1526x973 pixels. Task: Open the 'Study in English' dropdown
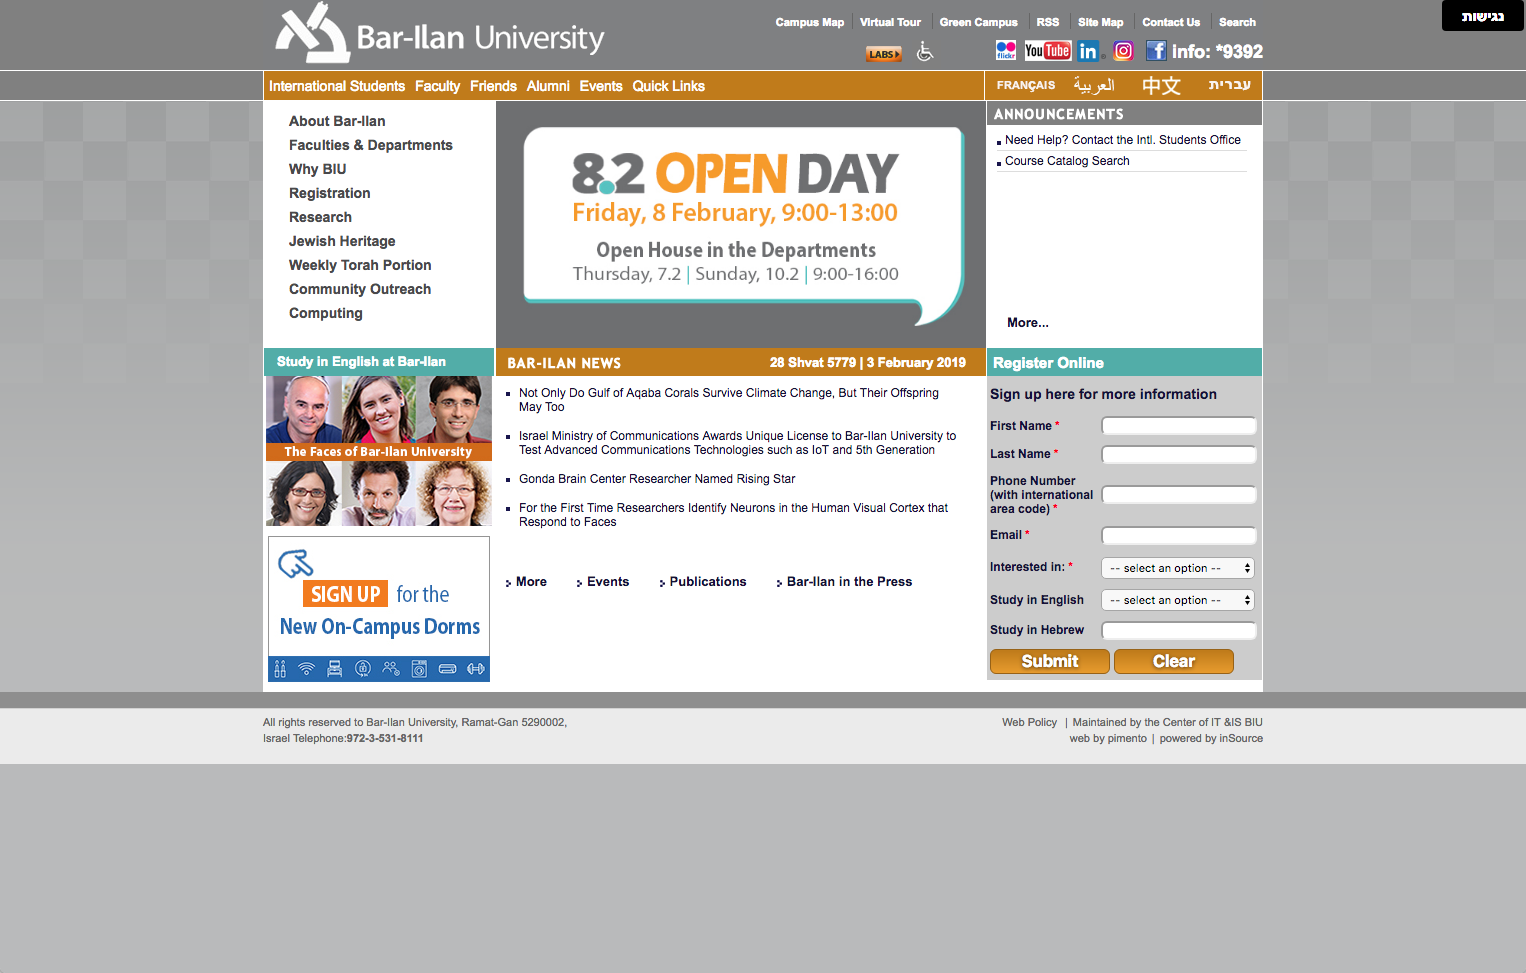pyautogui.click(x=1178, y=600)
